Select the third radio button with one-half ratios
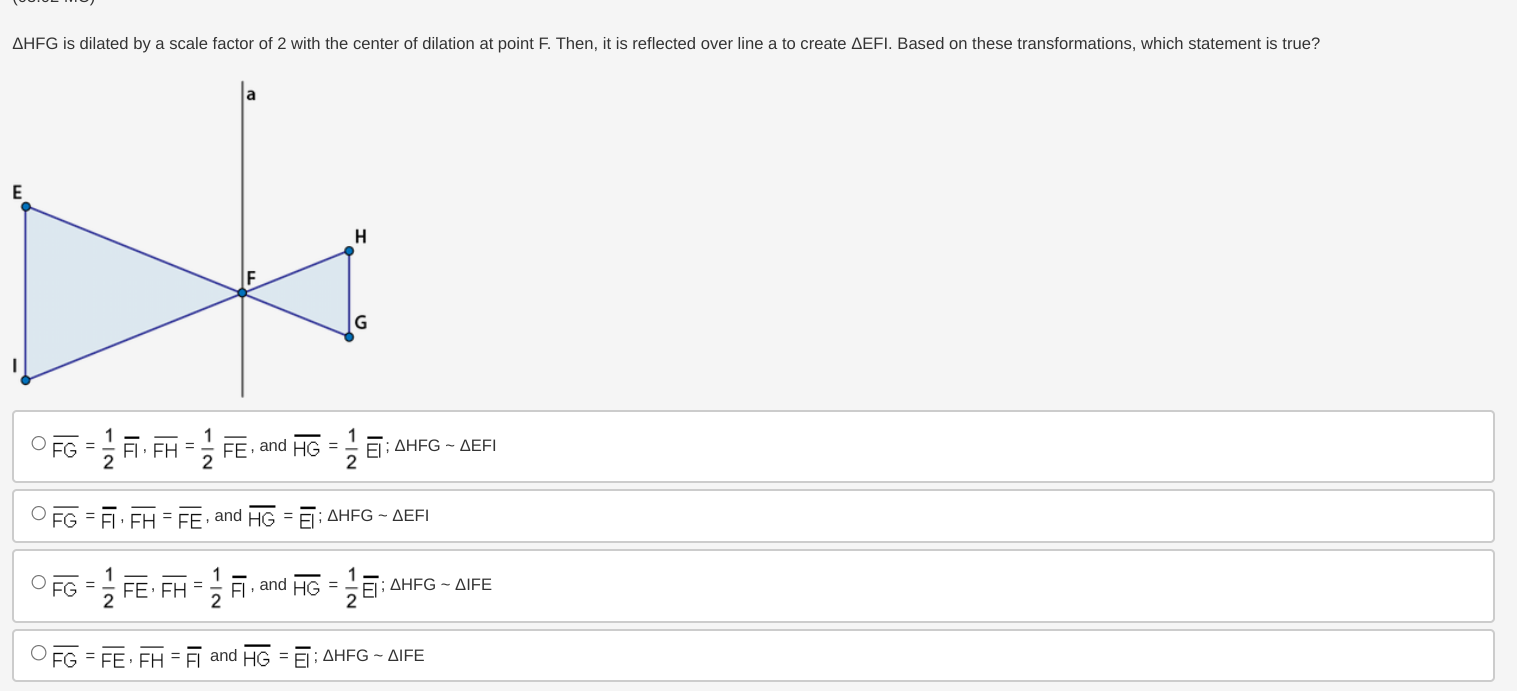The height and width of the screenshot is (691, 1517). point(38,581)
